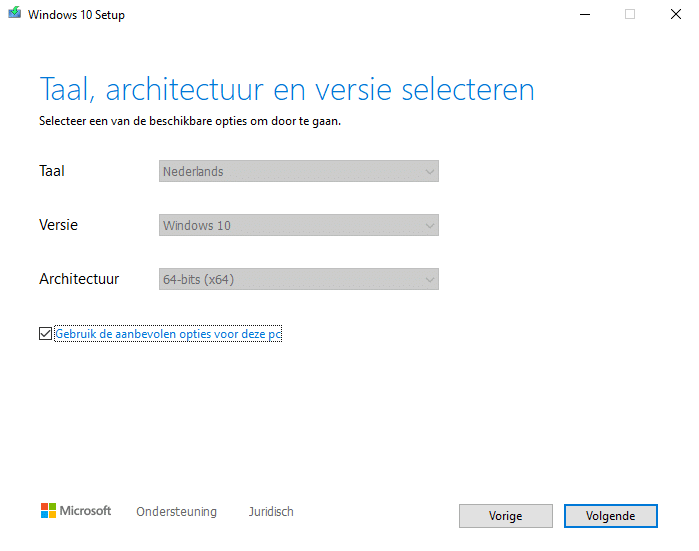The image size is (699, 551).
Task: Open the Taal dropdown showing Nederlands
Action: pos(299,171)
